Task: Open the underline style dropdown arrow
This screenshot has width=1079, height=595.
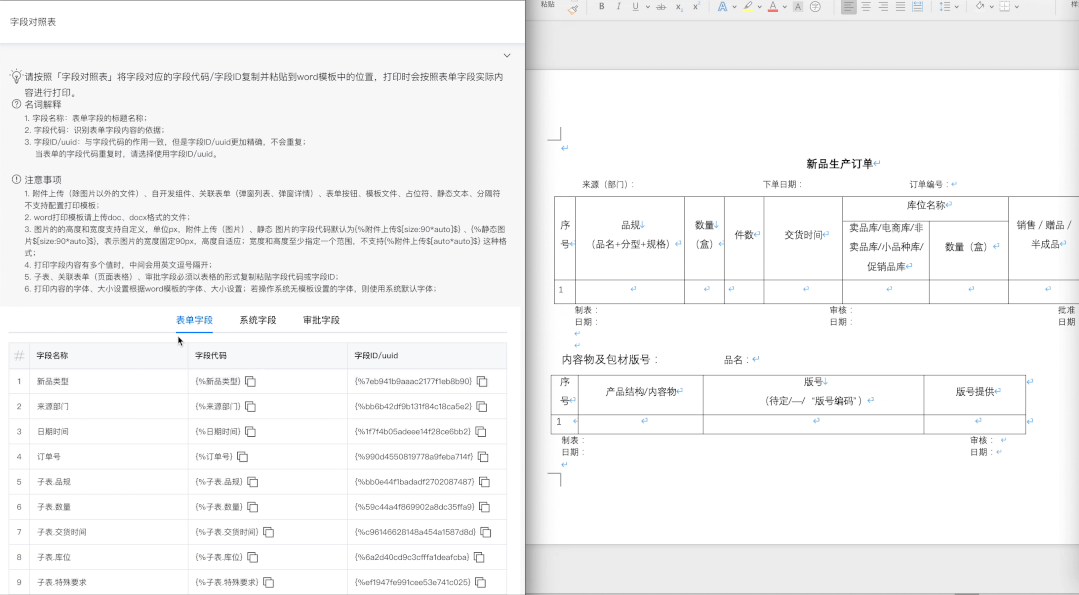Action: (648, 7)
